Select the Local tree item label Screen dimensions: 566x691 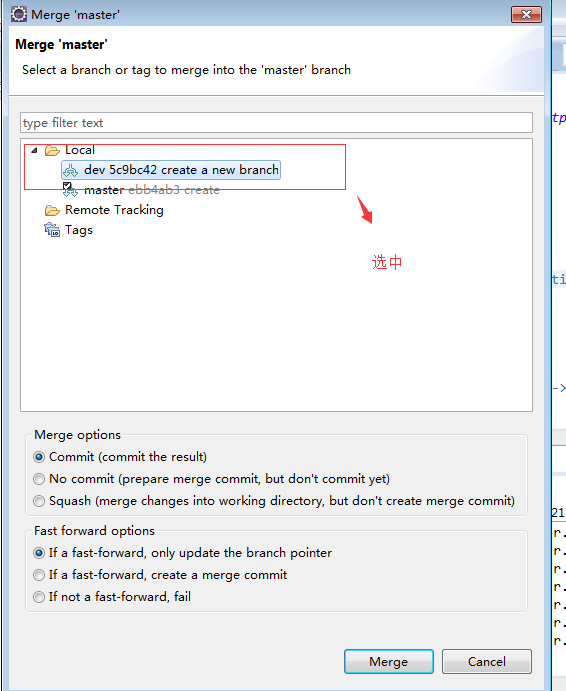(79, 150)
